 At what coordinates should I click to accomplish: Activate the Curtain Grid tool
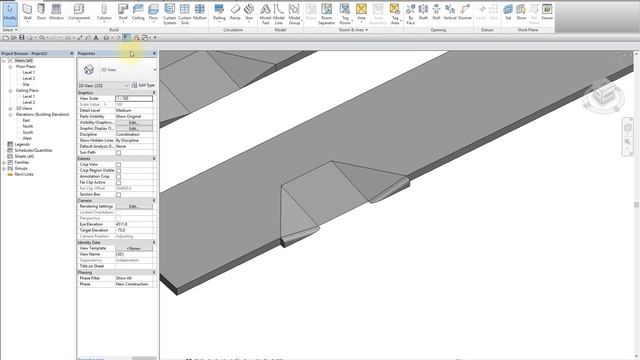tap(184, 14)
